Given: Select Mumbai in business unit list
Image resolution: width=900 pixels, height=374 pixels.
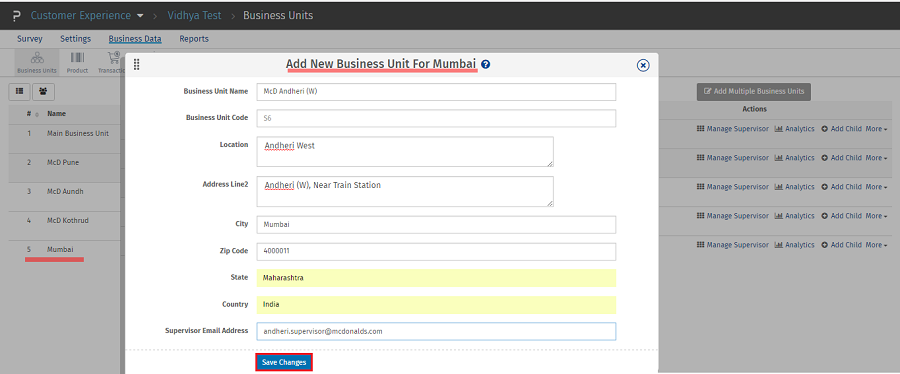Looking at the screenshot, I should point(60,250).
